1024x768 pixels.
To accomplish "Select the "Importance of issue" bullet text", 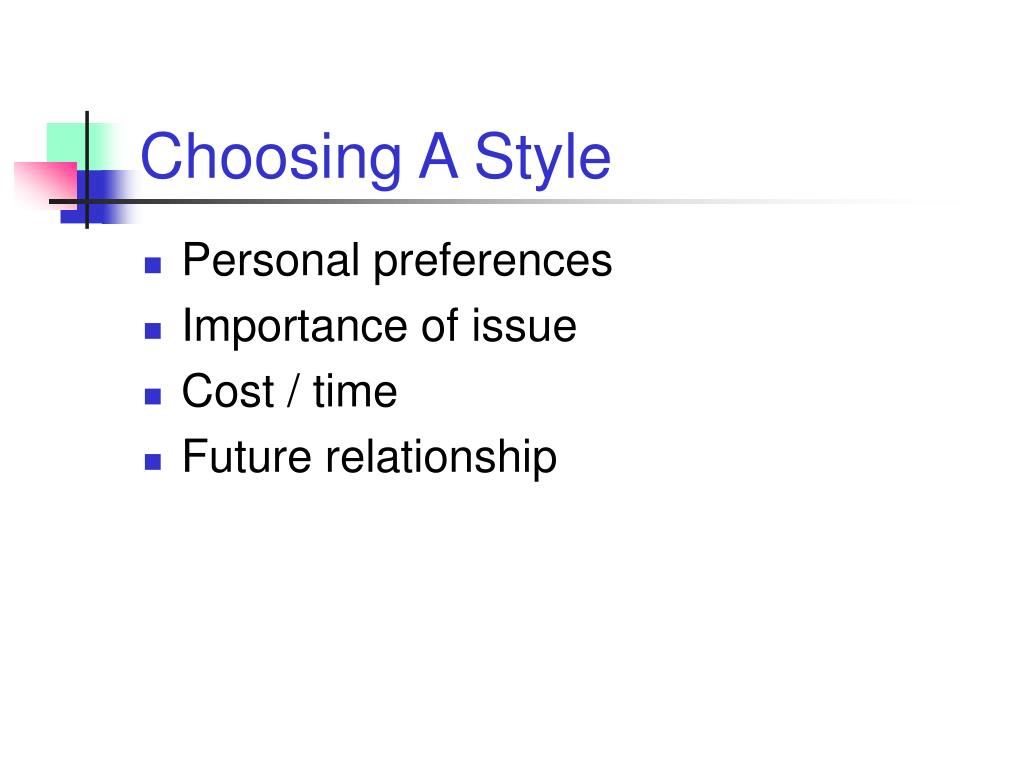I will [379, 325].
